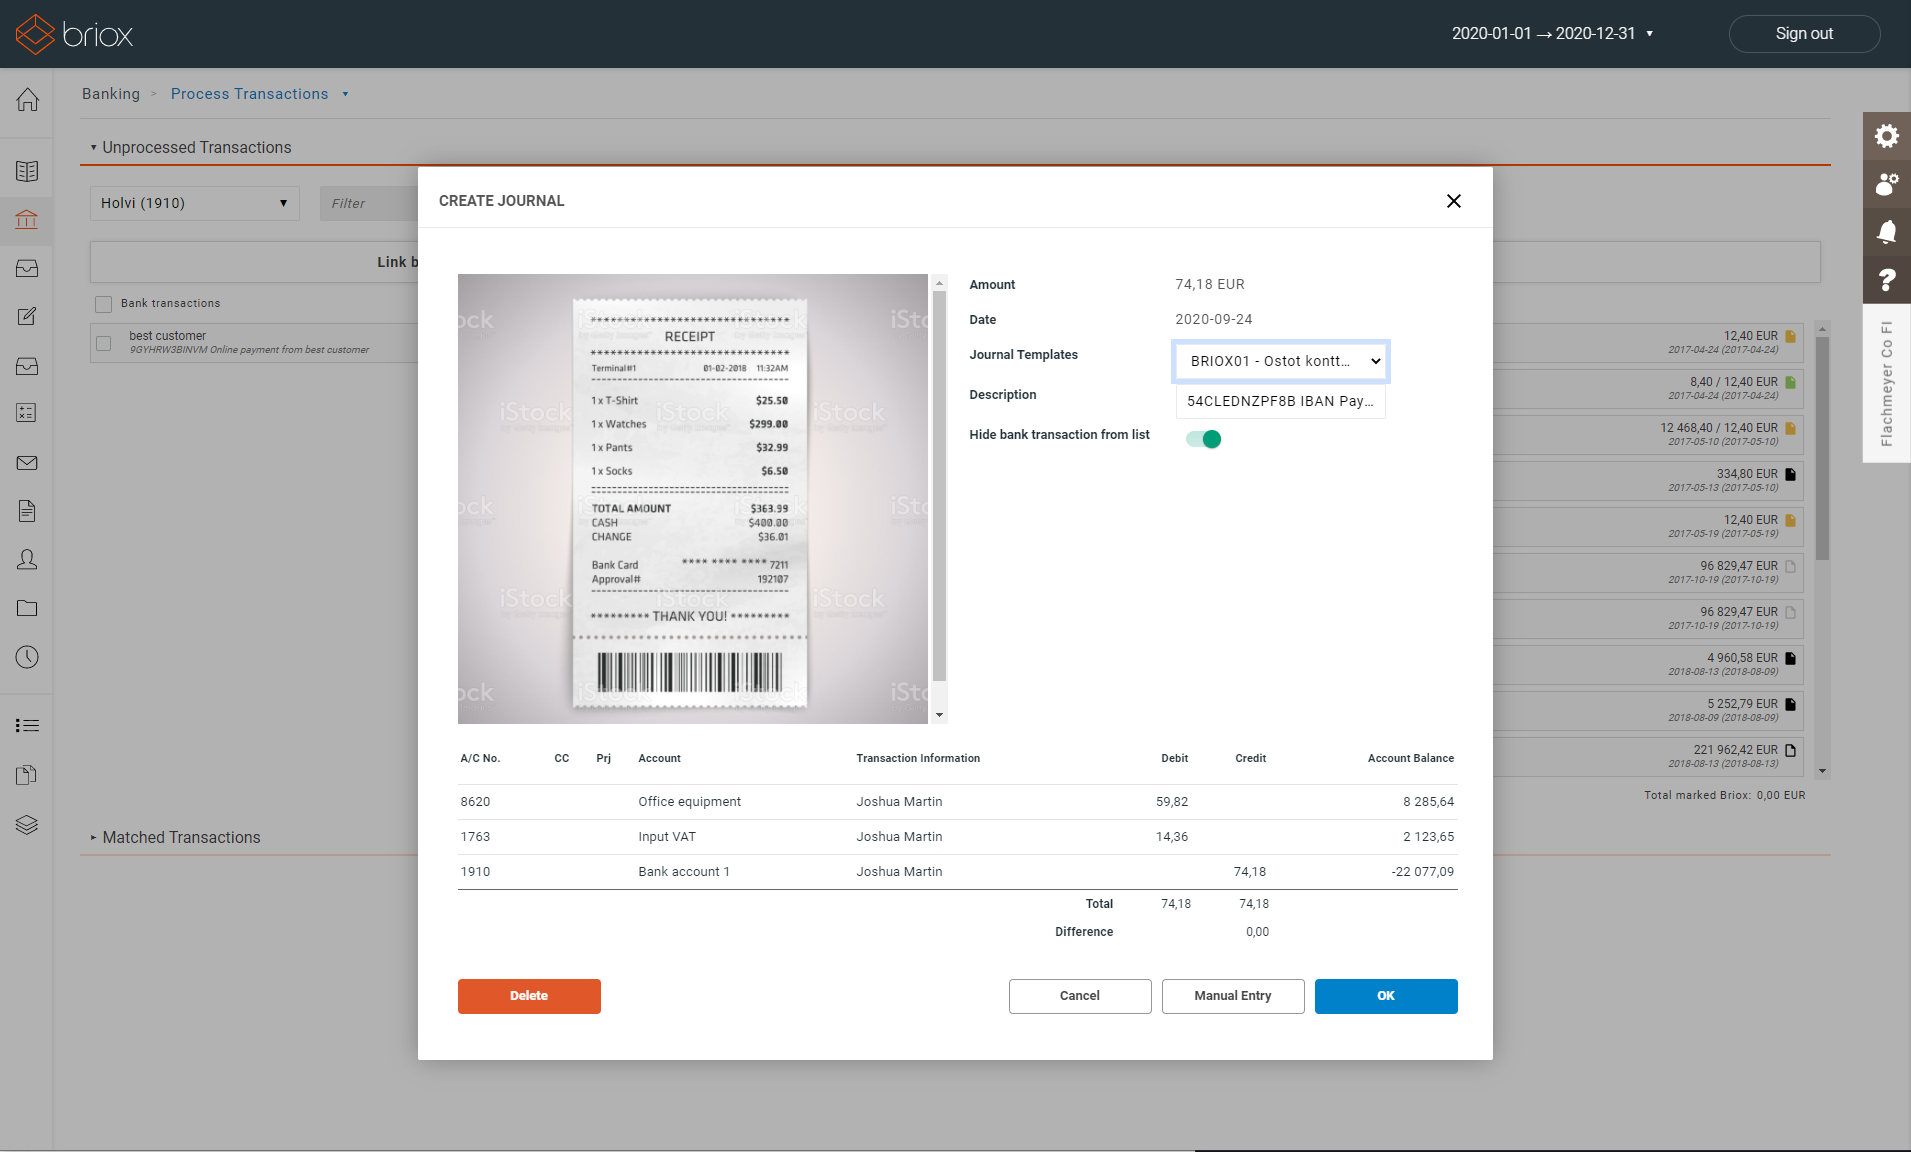Click the Manual Entry button

pyautogui.click(x=1232, y=996)
